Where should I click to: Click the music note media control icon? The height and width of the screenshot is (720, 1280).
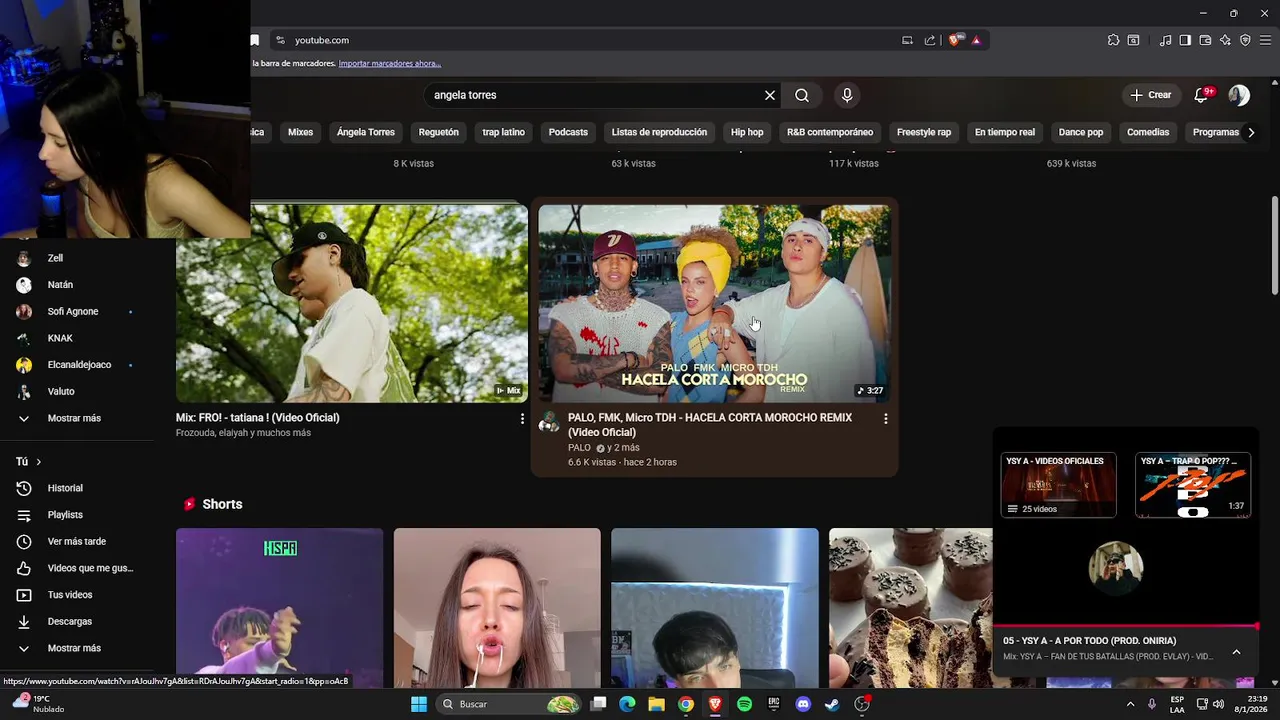point(1165,40)
